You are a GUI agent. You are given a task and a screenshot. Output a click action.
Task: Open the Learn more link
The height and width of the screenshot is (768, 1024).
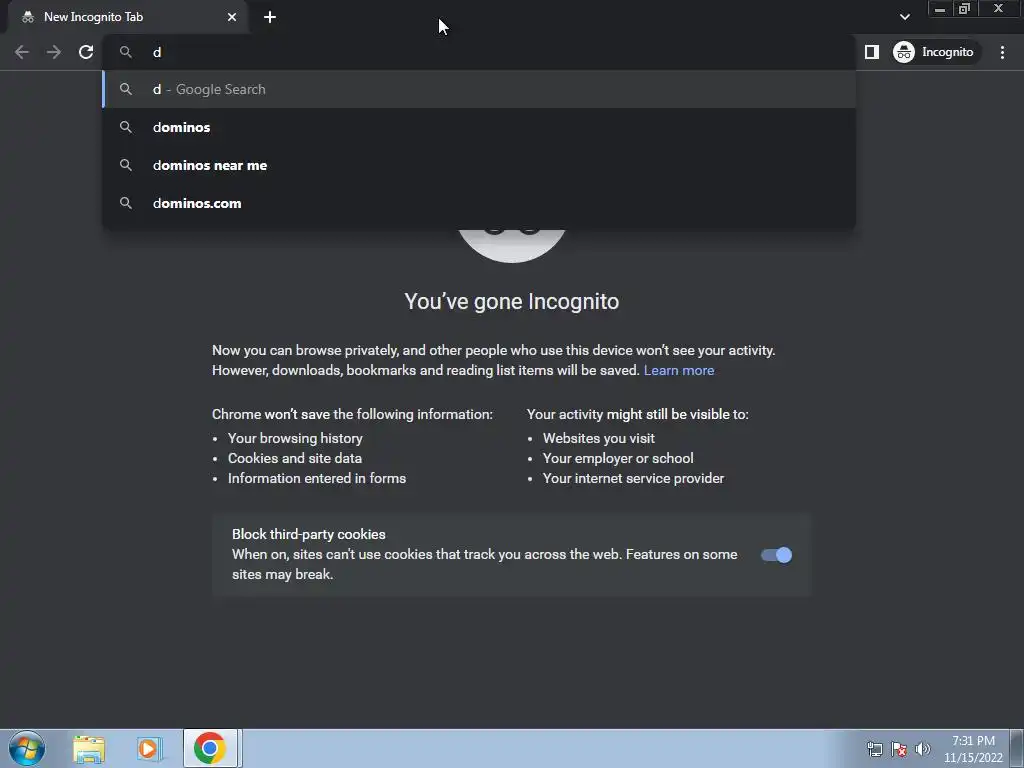tap(679, 370)
